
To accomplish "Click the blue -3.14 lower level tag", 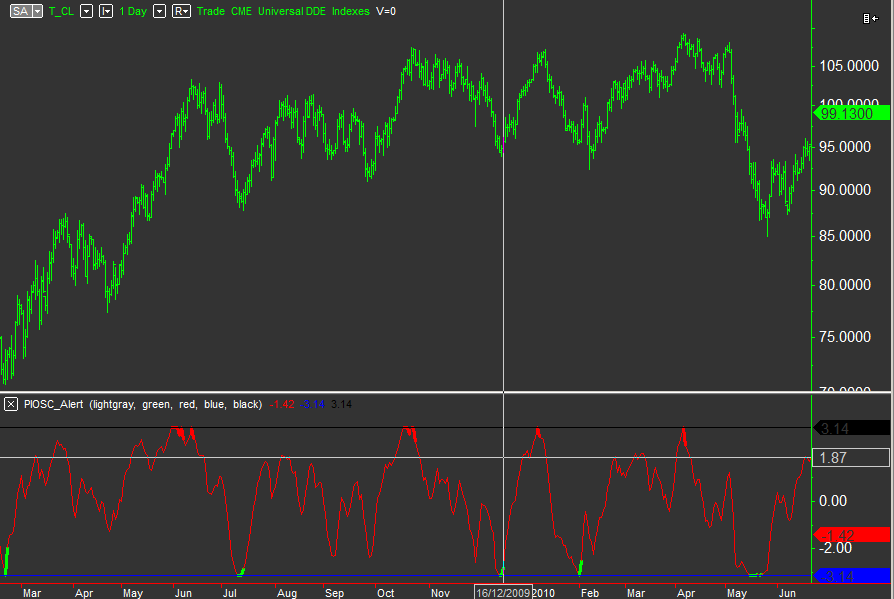I will point(852,575).
